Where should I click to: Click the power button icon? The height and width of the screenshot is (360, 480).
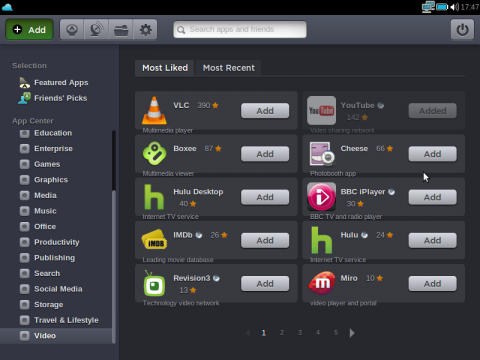click(x=462, y=29)
